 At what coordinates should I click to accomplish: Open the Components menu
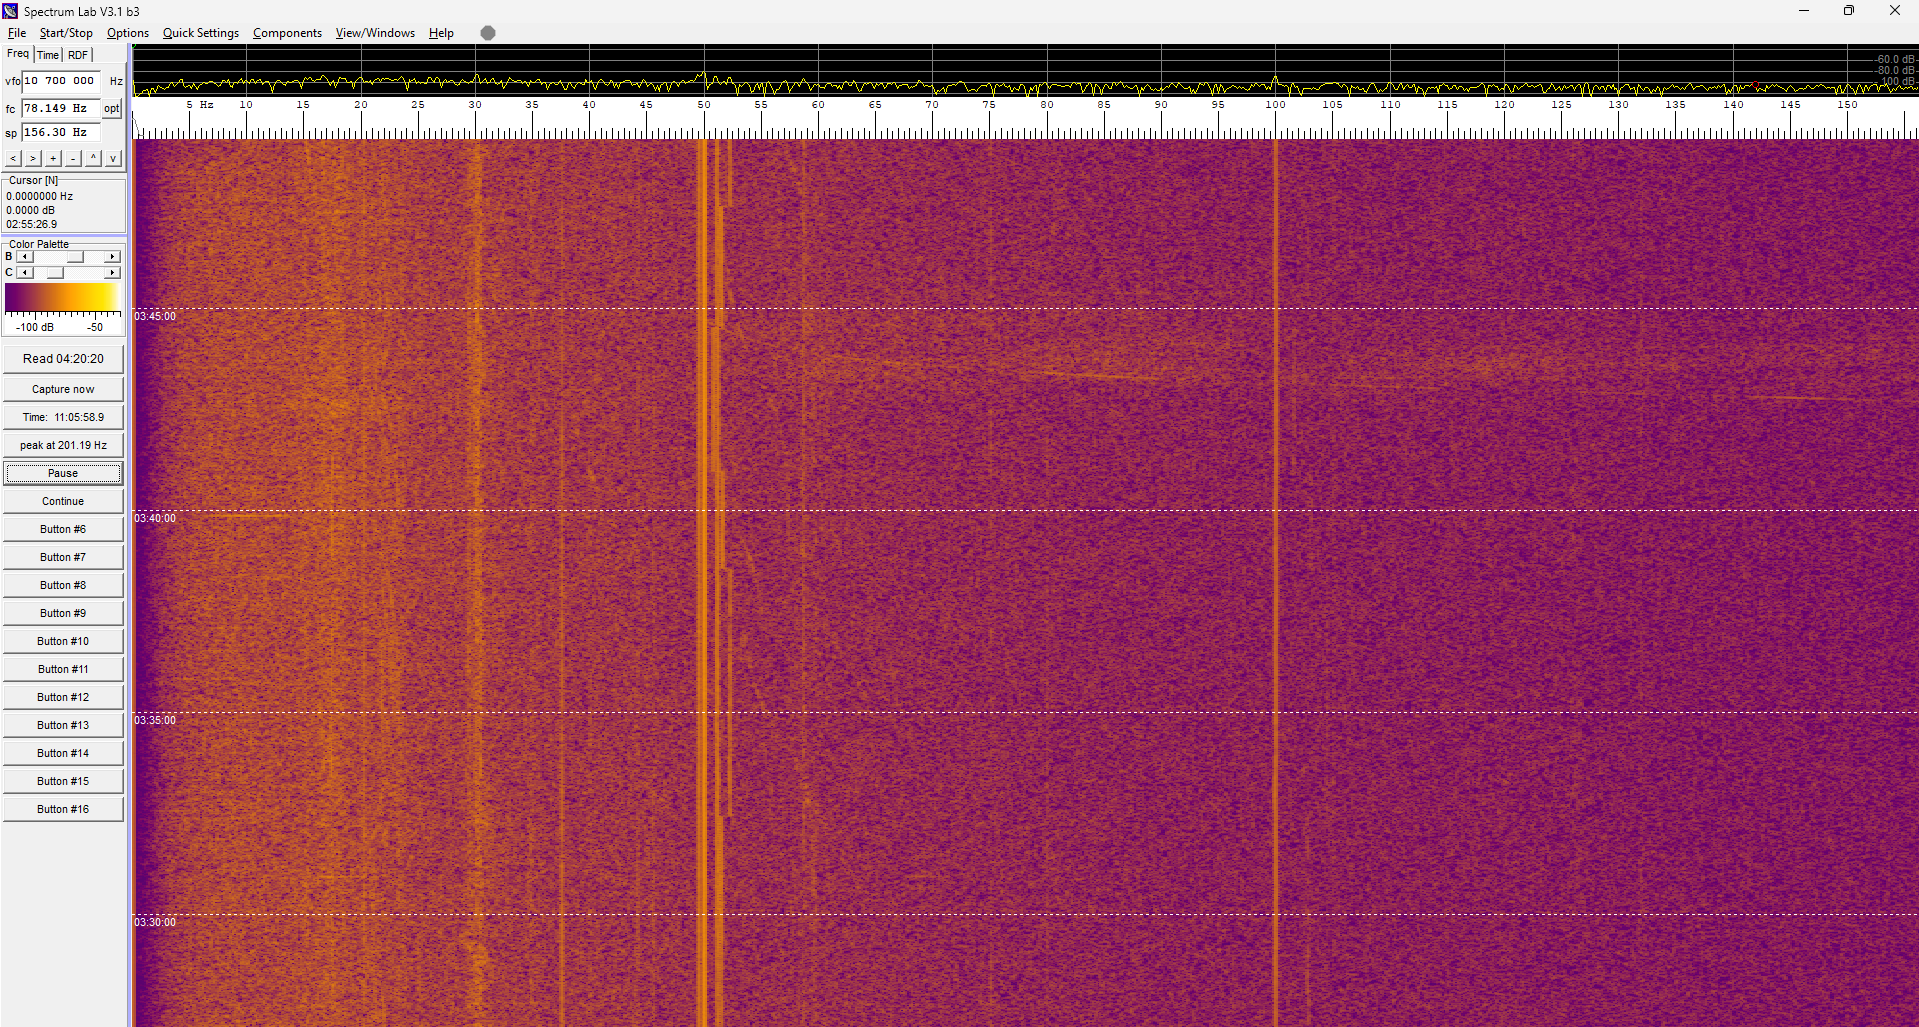click(x=287, y=33)
